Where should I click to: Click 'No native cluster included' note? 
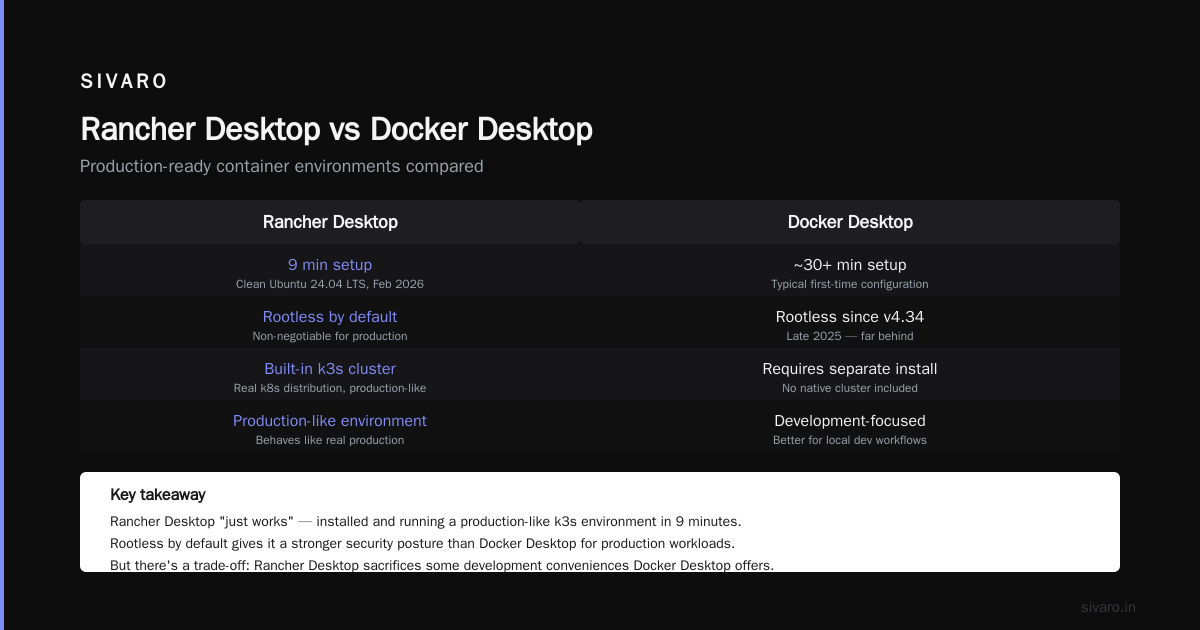click(850, 388)
